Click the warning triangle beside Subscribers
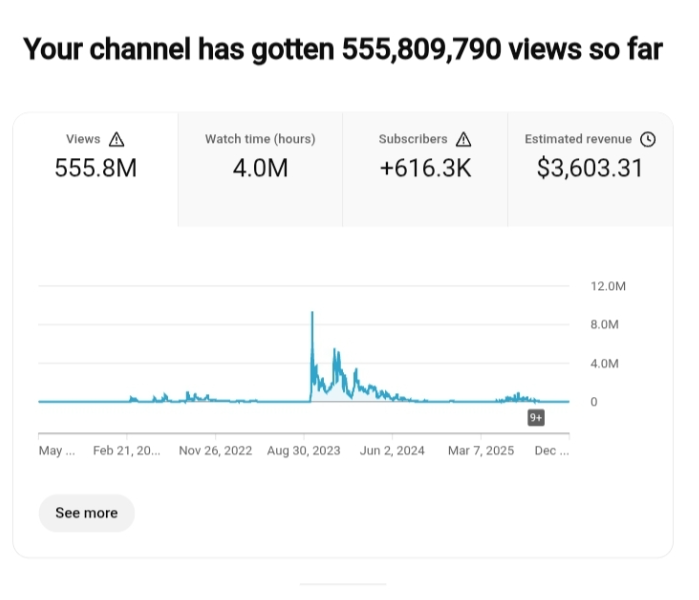 point(463,139)
